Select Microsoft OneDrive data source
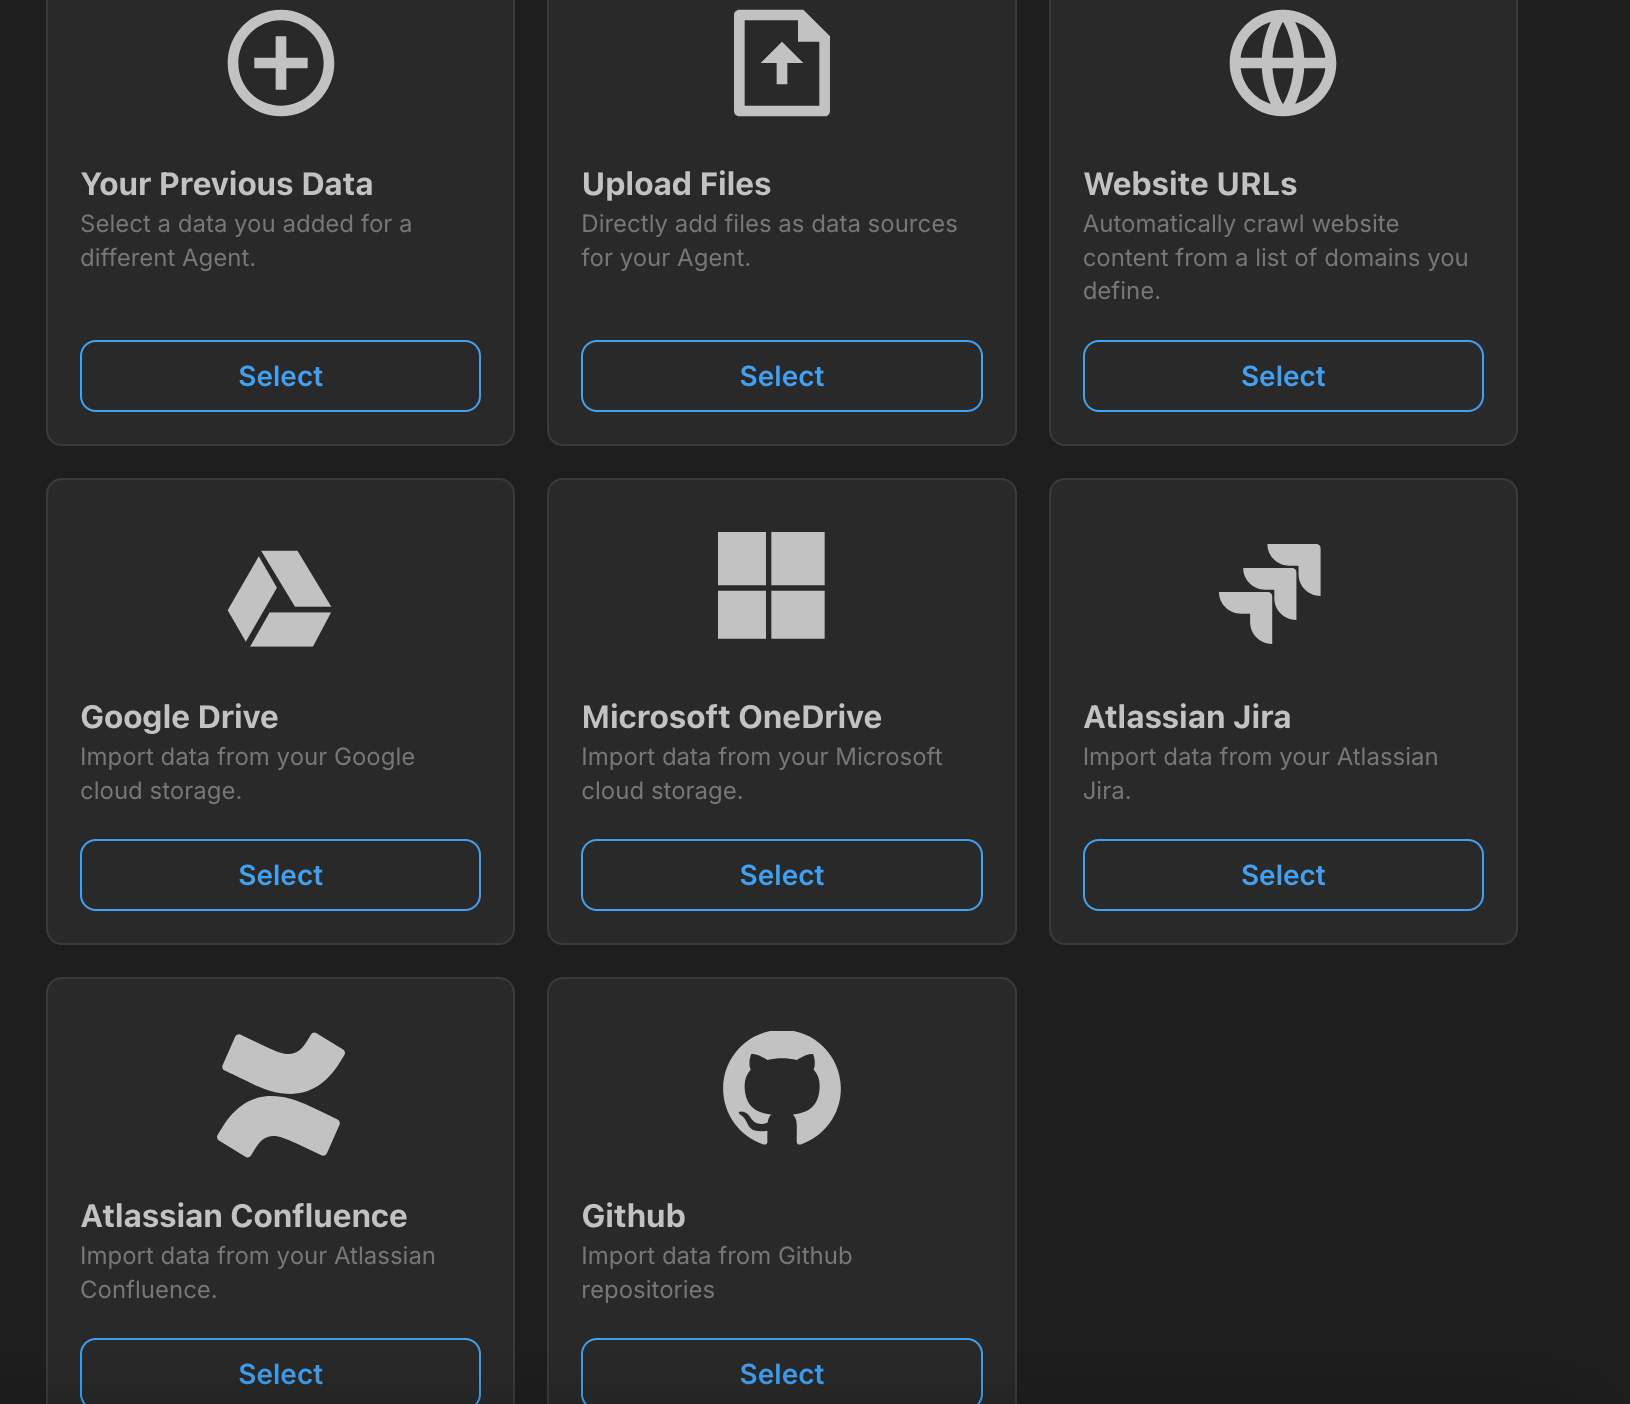This screenshot has height=1404, width=1630. [782, 875]
